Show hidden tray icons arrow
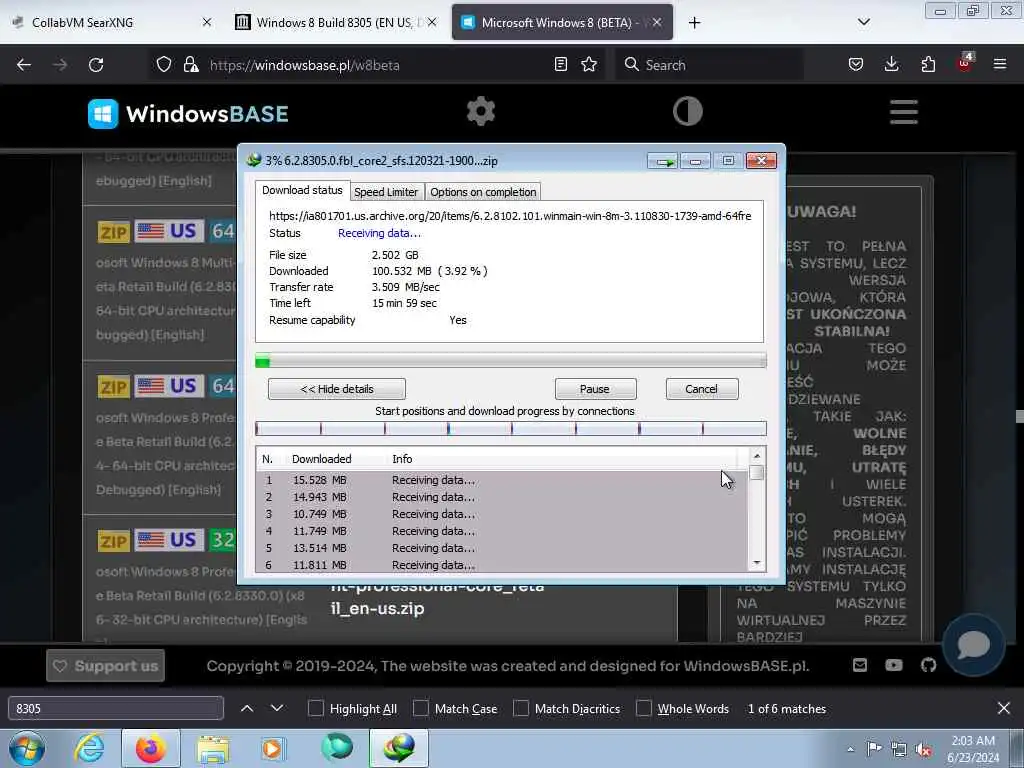 coord(850,749)
